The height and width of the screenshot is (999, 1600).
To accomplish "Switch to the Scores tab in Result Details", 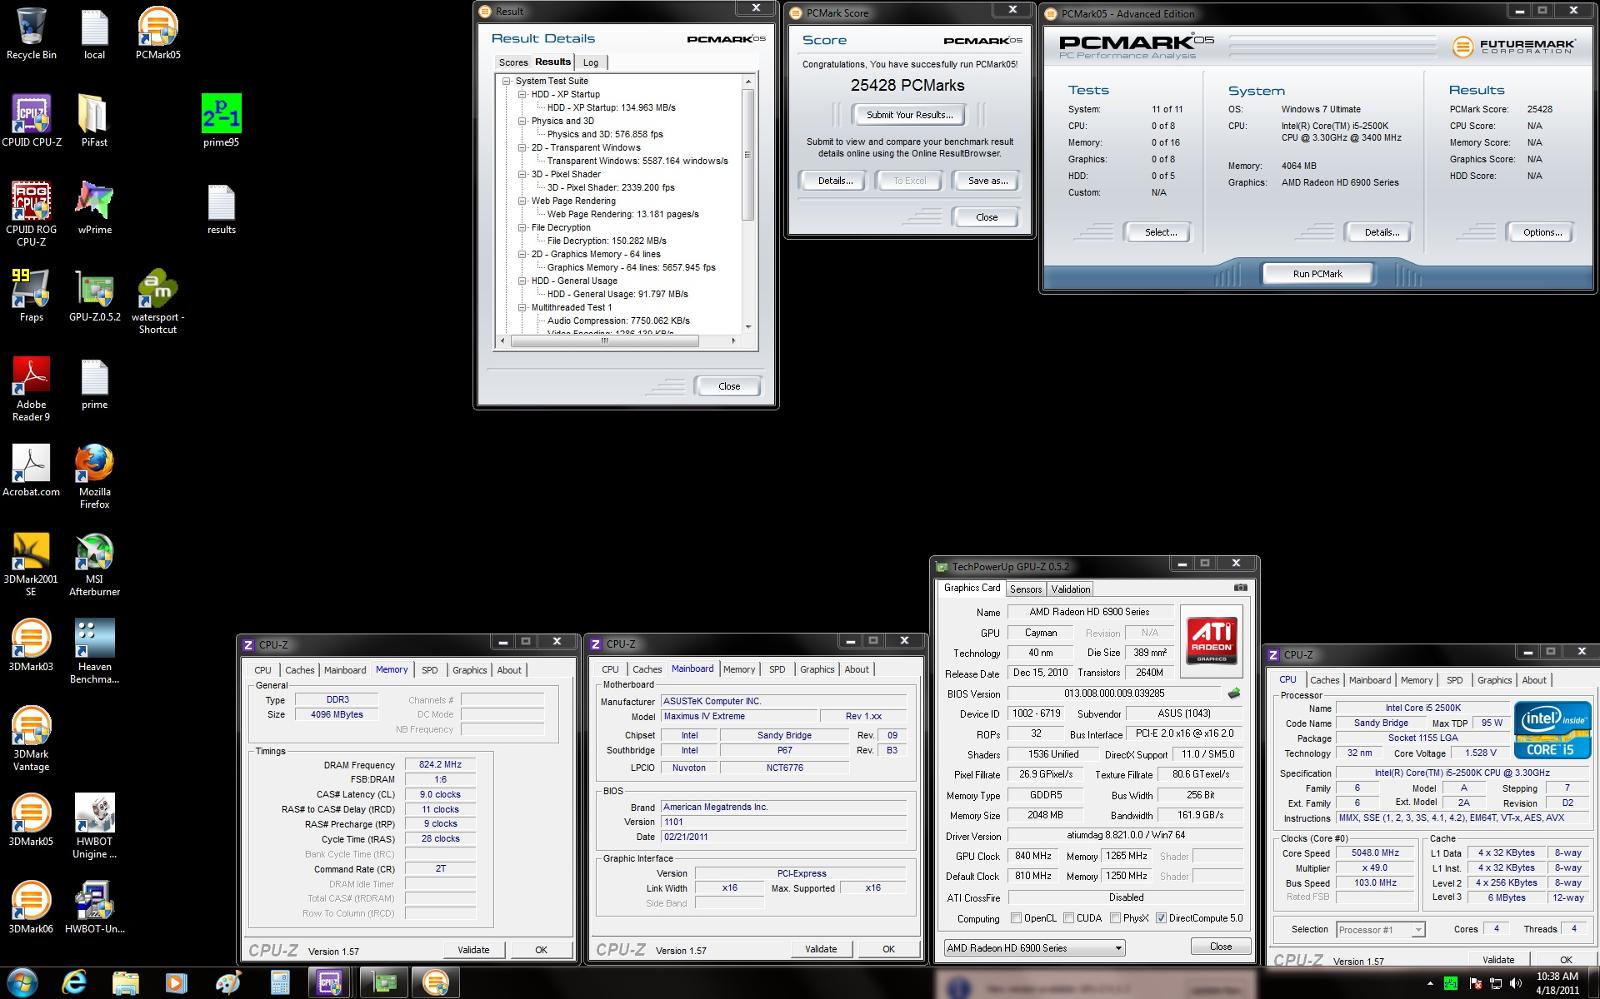I will pos(513,62).
